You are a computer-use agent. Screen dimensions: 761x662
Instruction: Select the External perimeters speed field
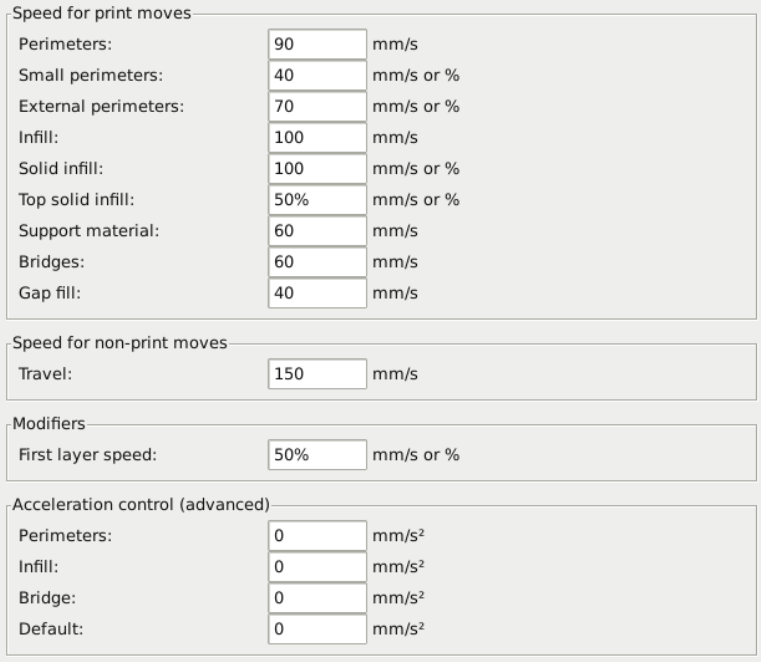click(x=318, y=107)
